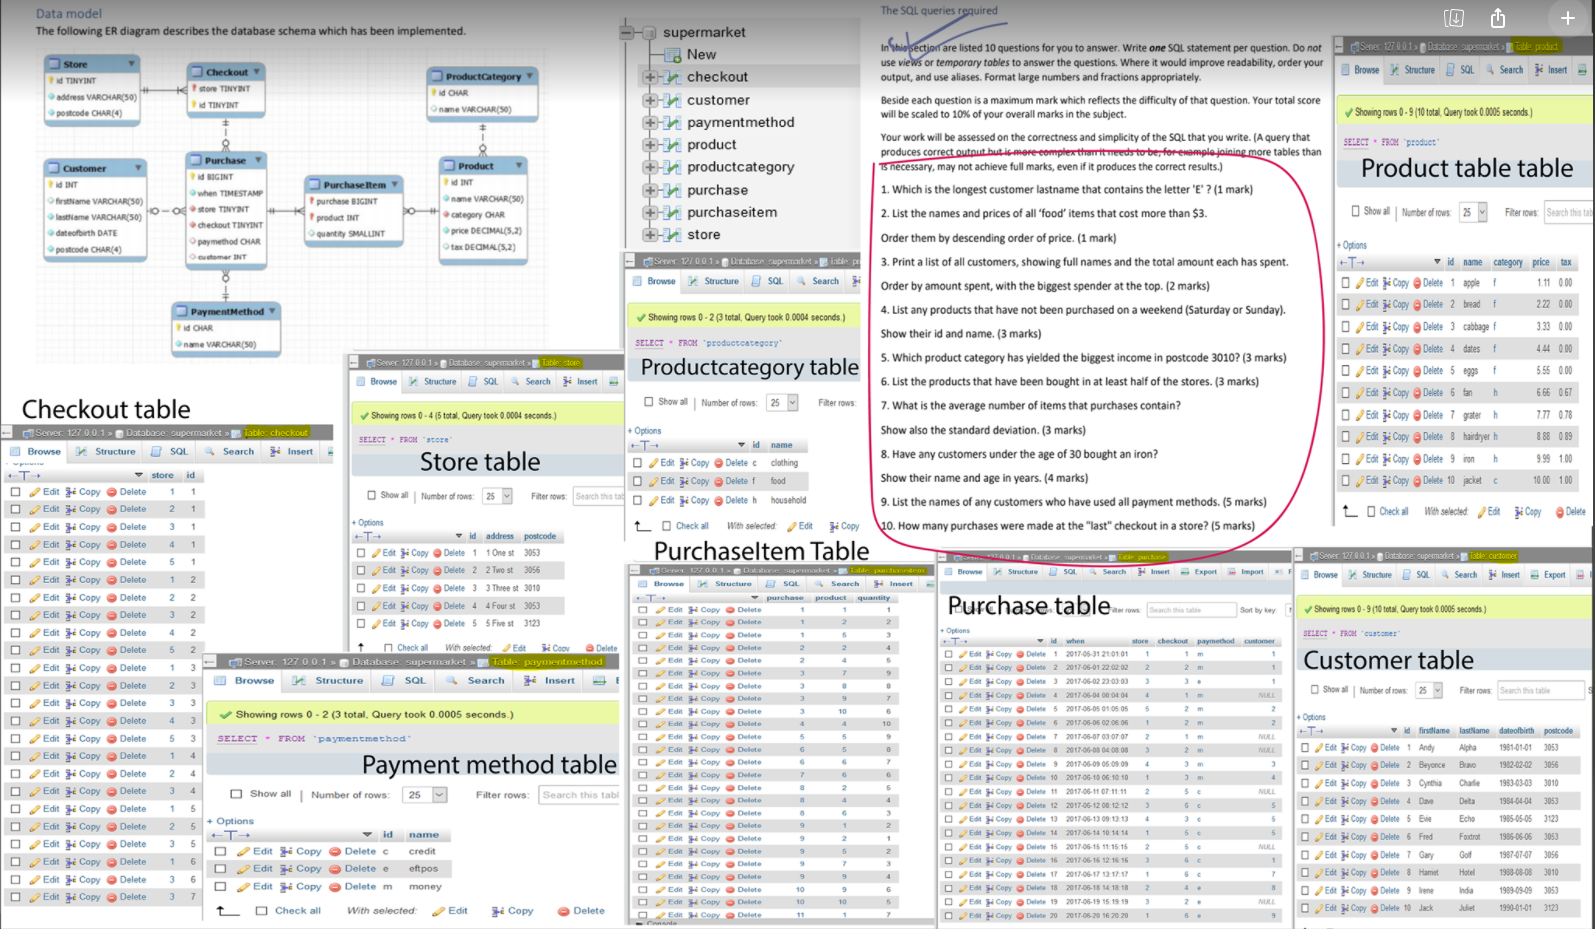1595x929 pixels.
Task: Select the product table name in the tree
Action: [x=711, y=145]
